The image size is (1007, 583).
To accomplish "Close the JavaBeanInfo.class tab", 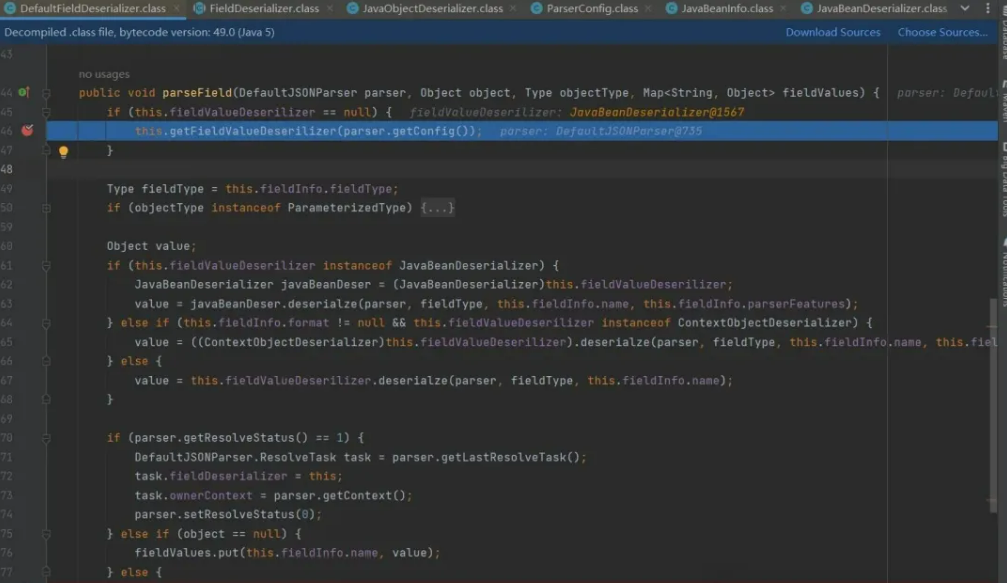I will coord(783,8).
